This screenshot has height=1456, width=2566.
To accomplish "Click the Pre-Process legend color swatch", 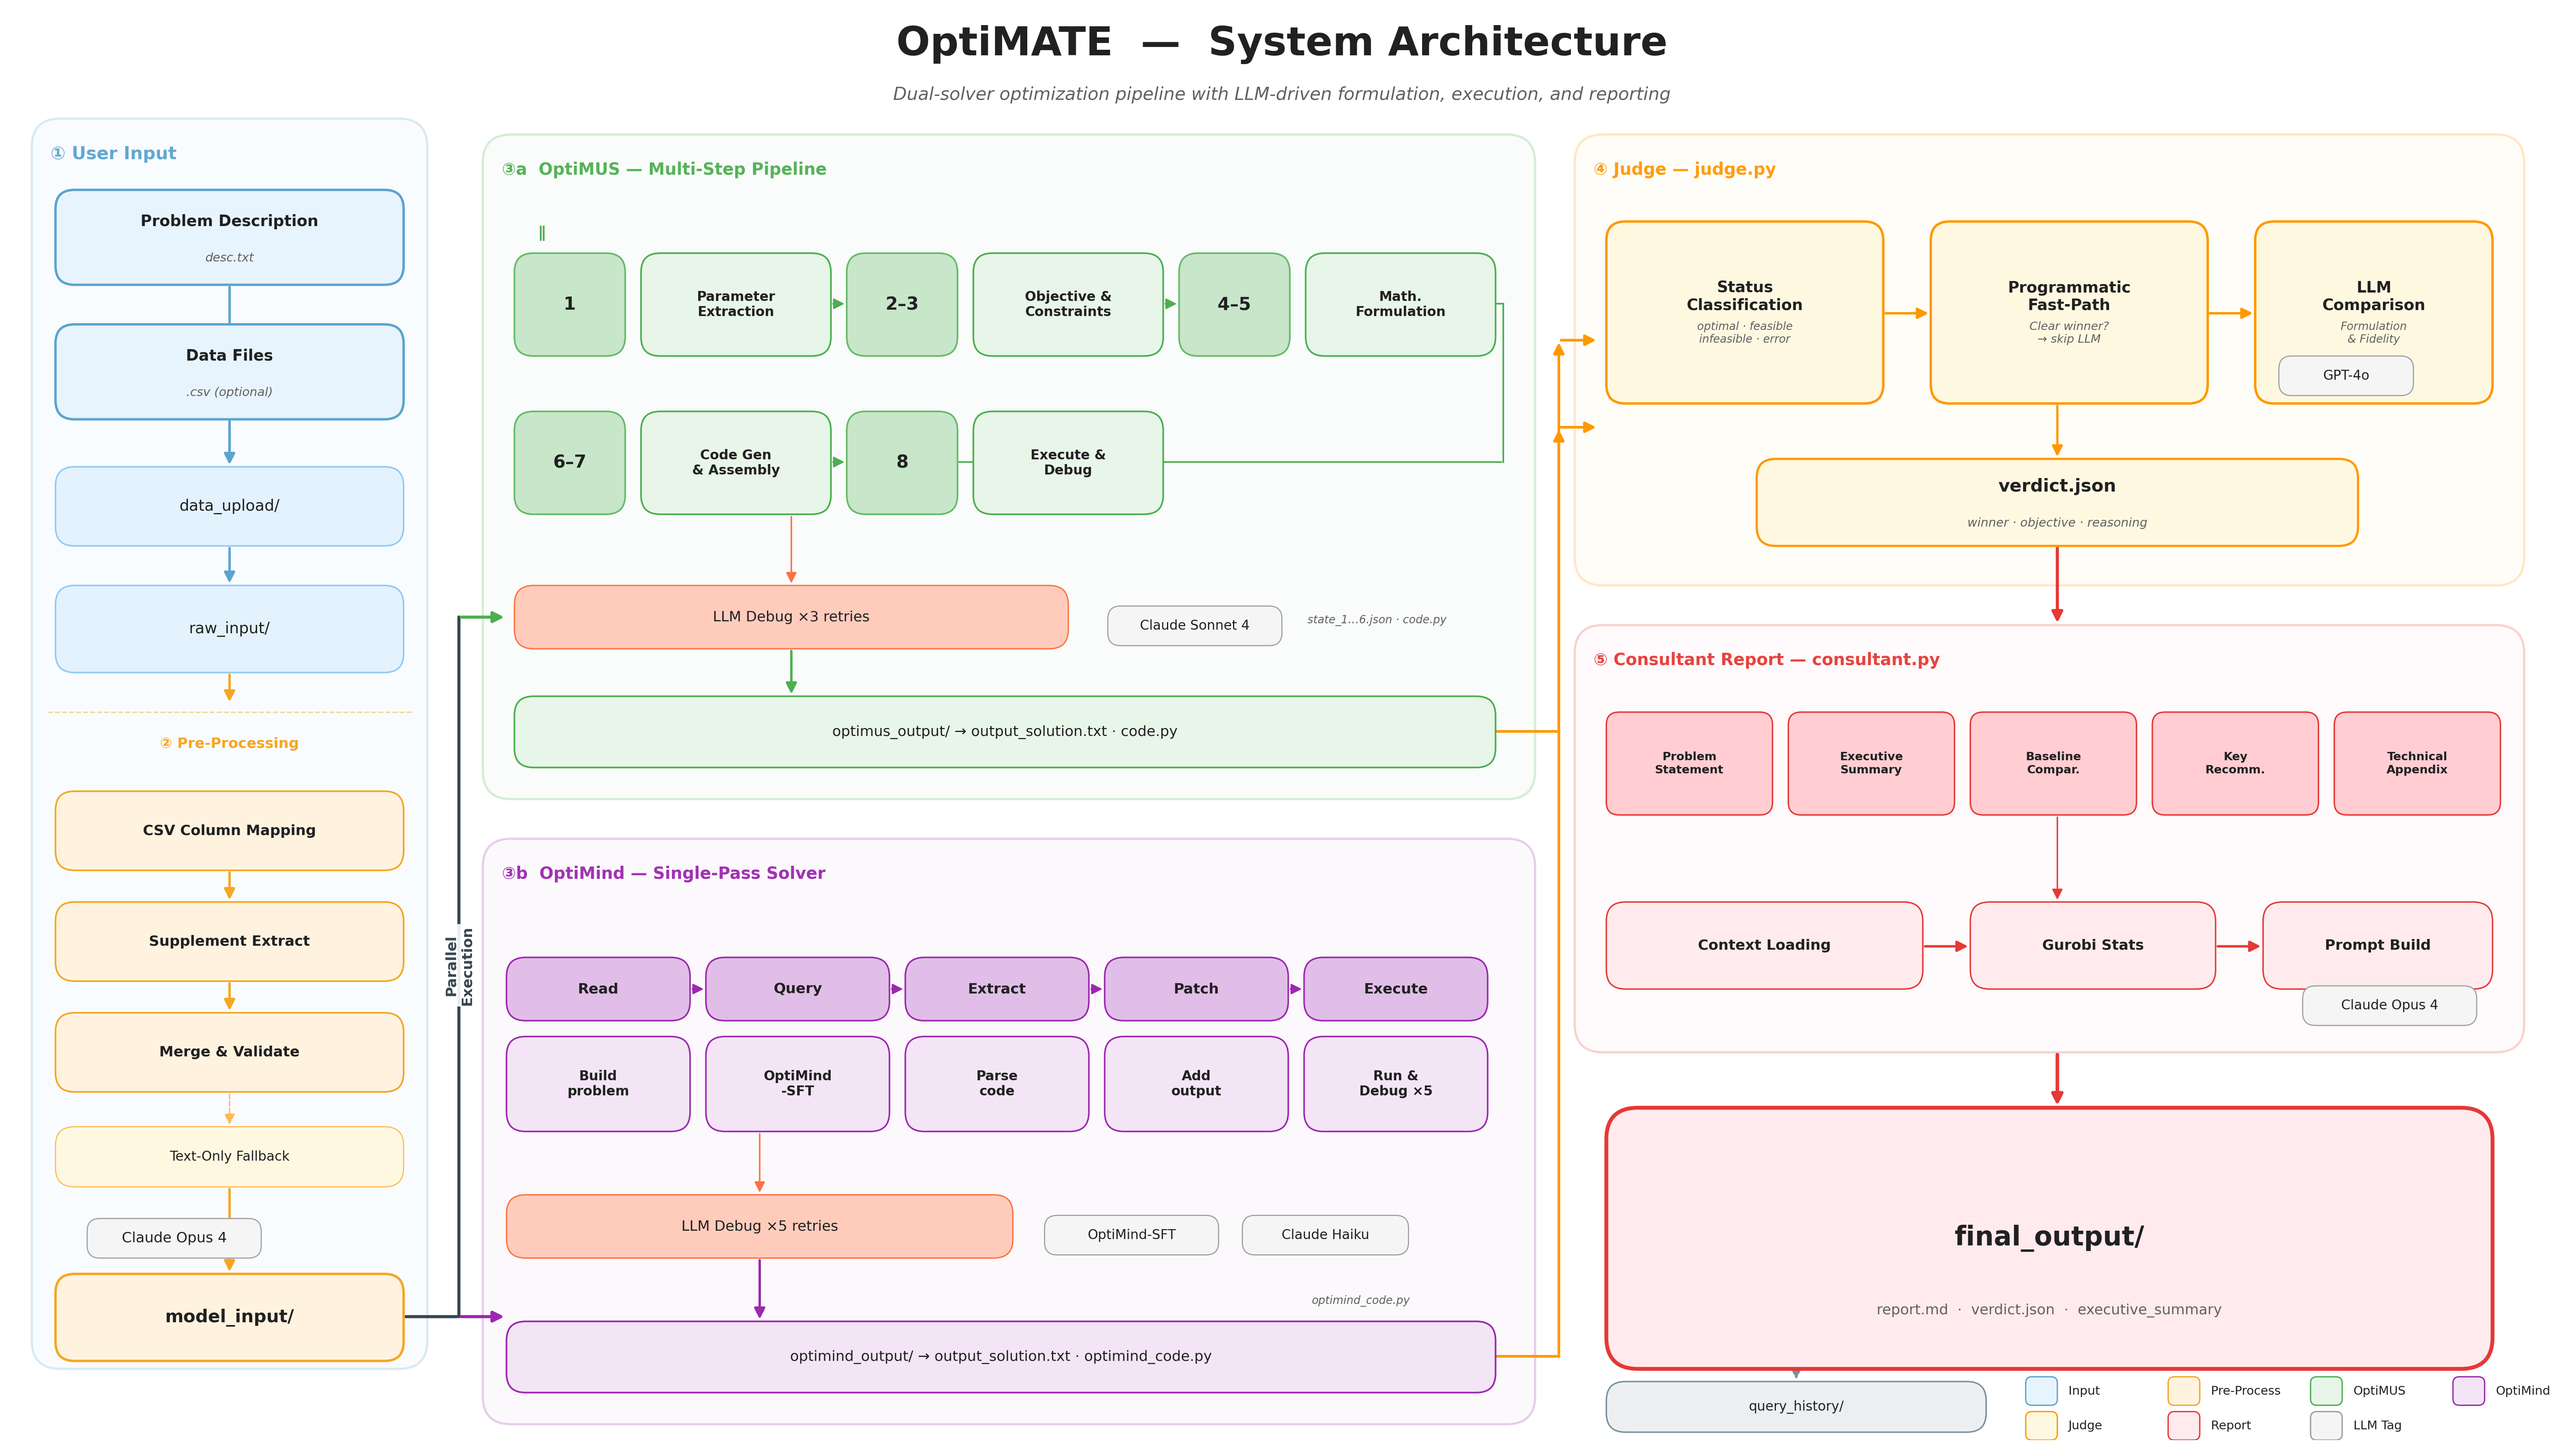I will point(2184,1391).
